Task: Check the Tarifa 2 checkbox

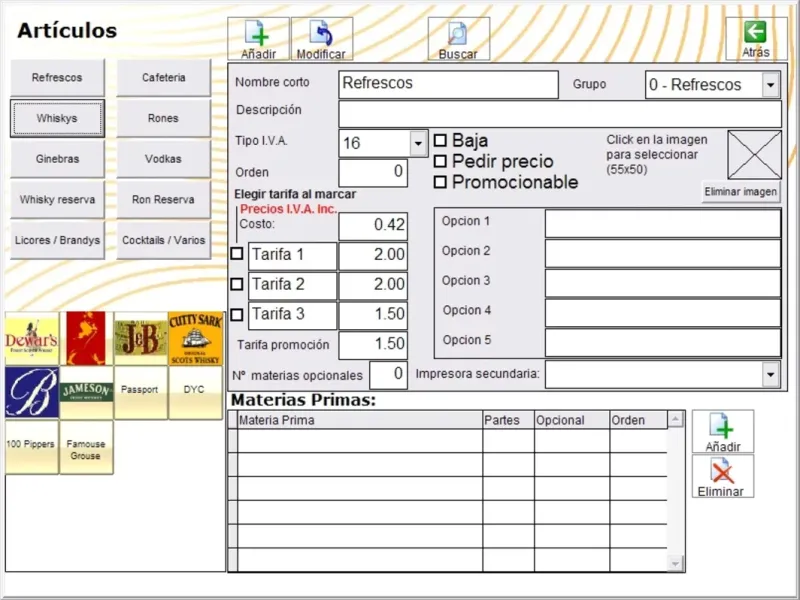Action: (237, 284)
